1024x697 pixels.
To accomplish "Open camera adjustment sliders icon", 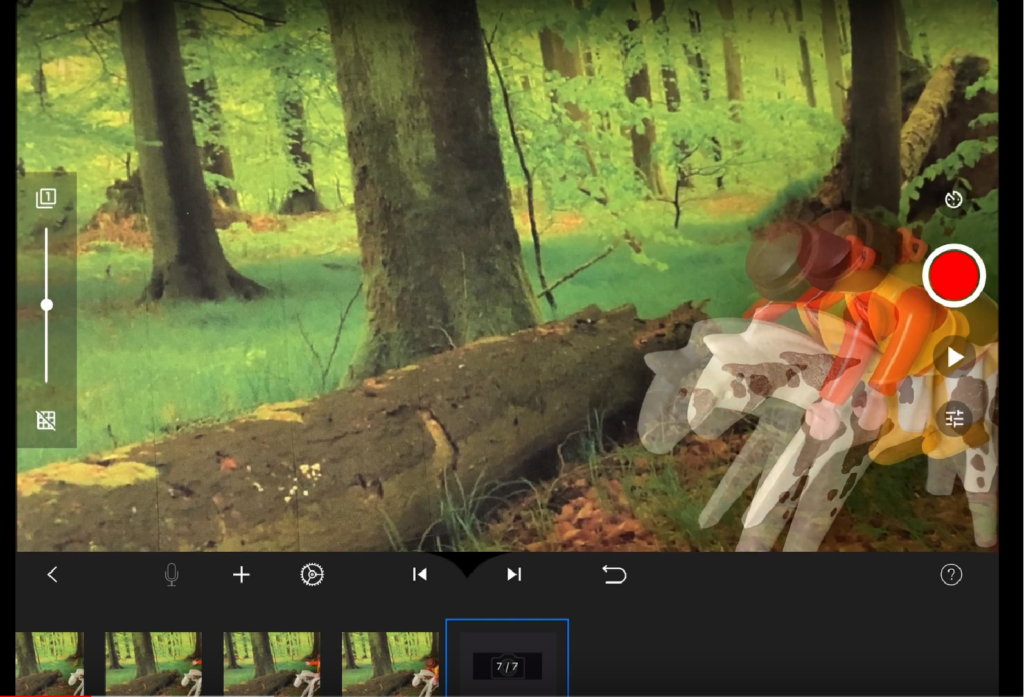I will point(954,419).
